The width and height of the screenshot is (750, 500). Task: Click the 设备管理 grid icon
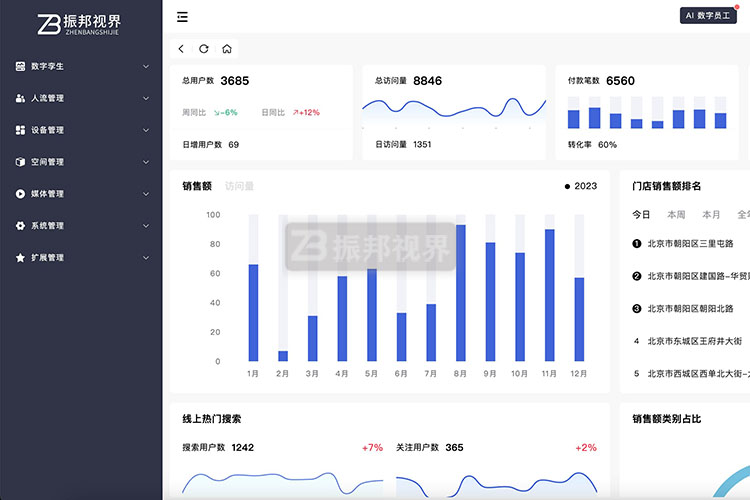tap(20, 130)
